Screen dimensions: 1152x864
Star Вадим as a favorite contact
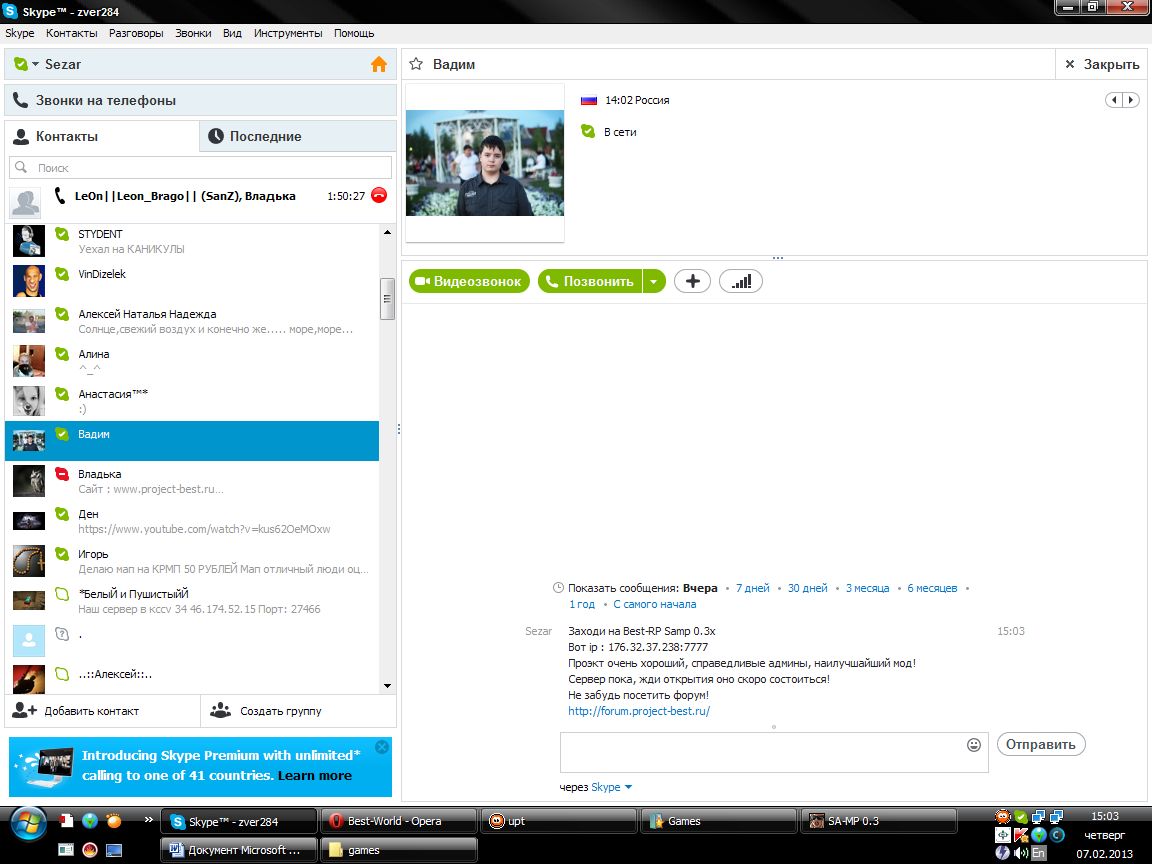416,64
